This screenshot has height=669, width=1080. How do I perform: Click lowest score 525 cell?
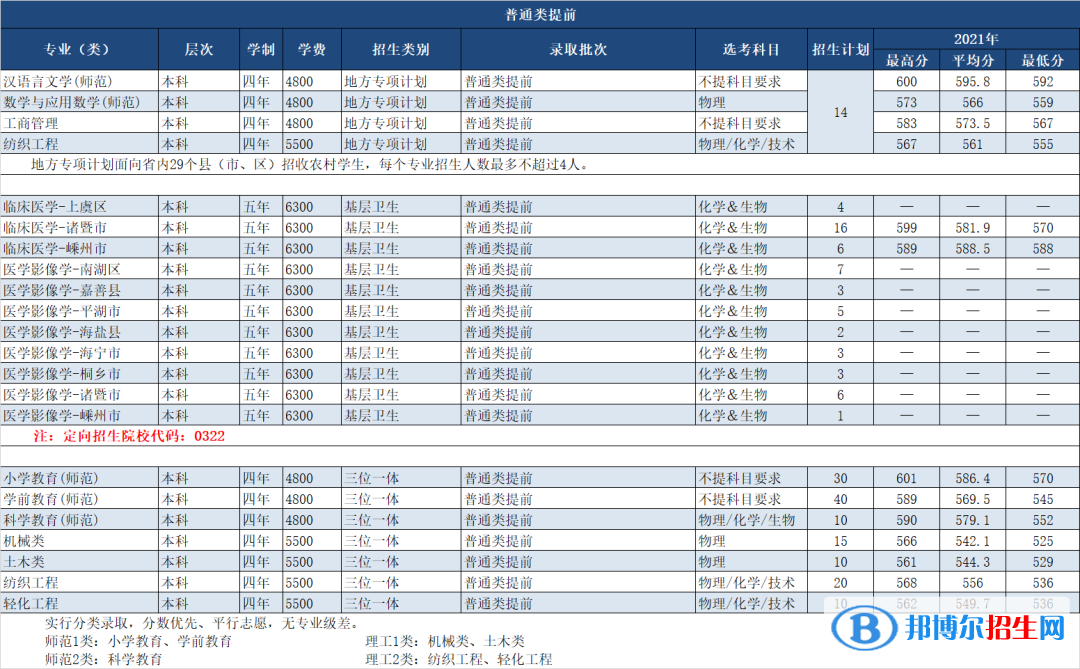point(1043,541)
